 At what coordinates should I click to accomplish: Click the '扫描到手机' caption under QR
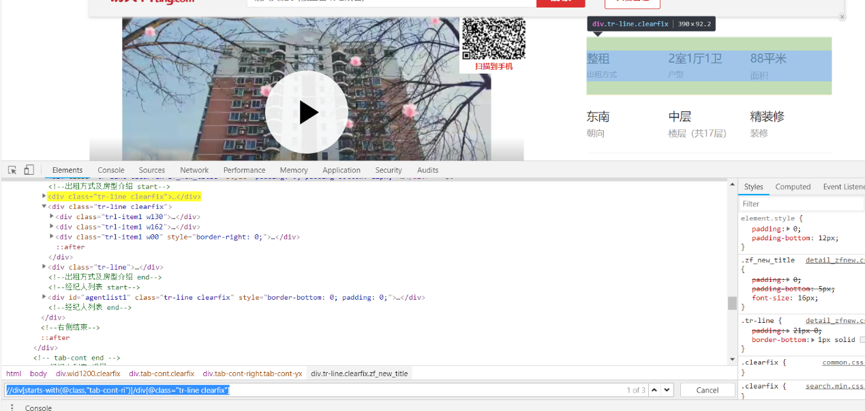(x=494, y=66)
